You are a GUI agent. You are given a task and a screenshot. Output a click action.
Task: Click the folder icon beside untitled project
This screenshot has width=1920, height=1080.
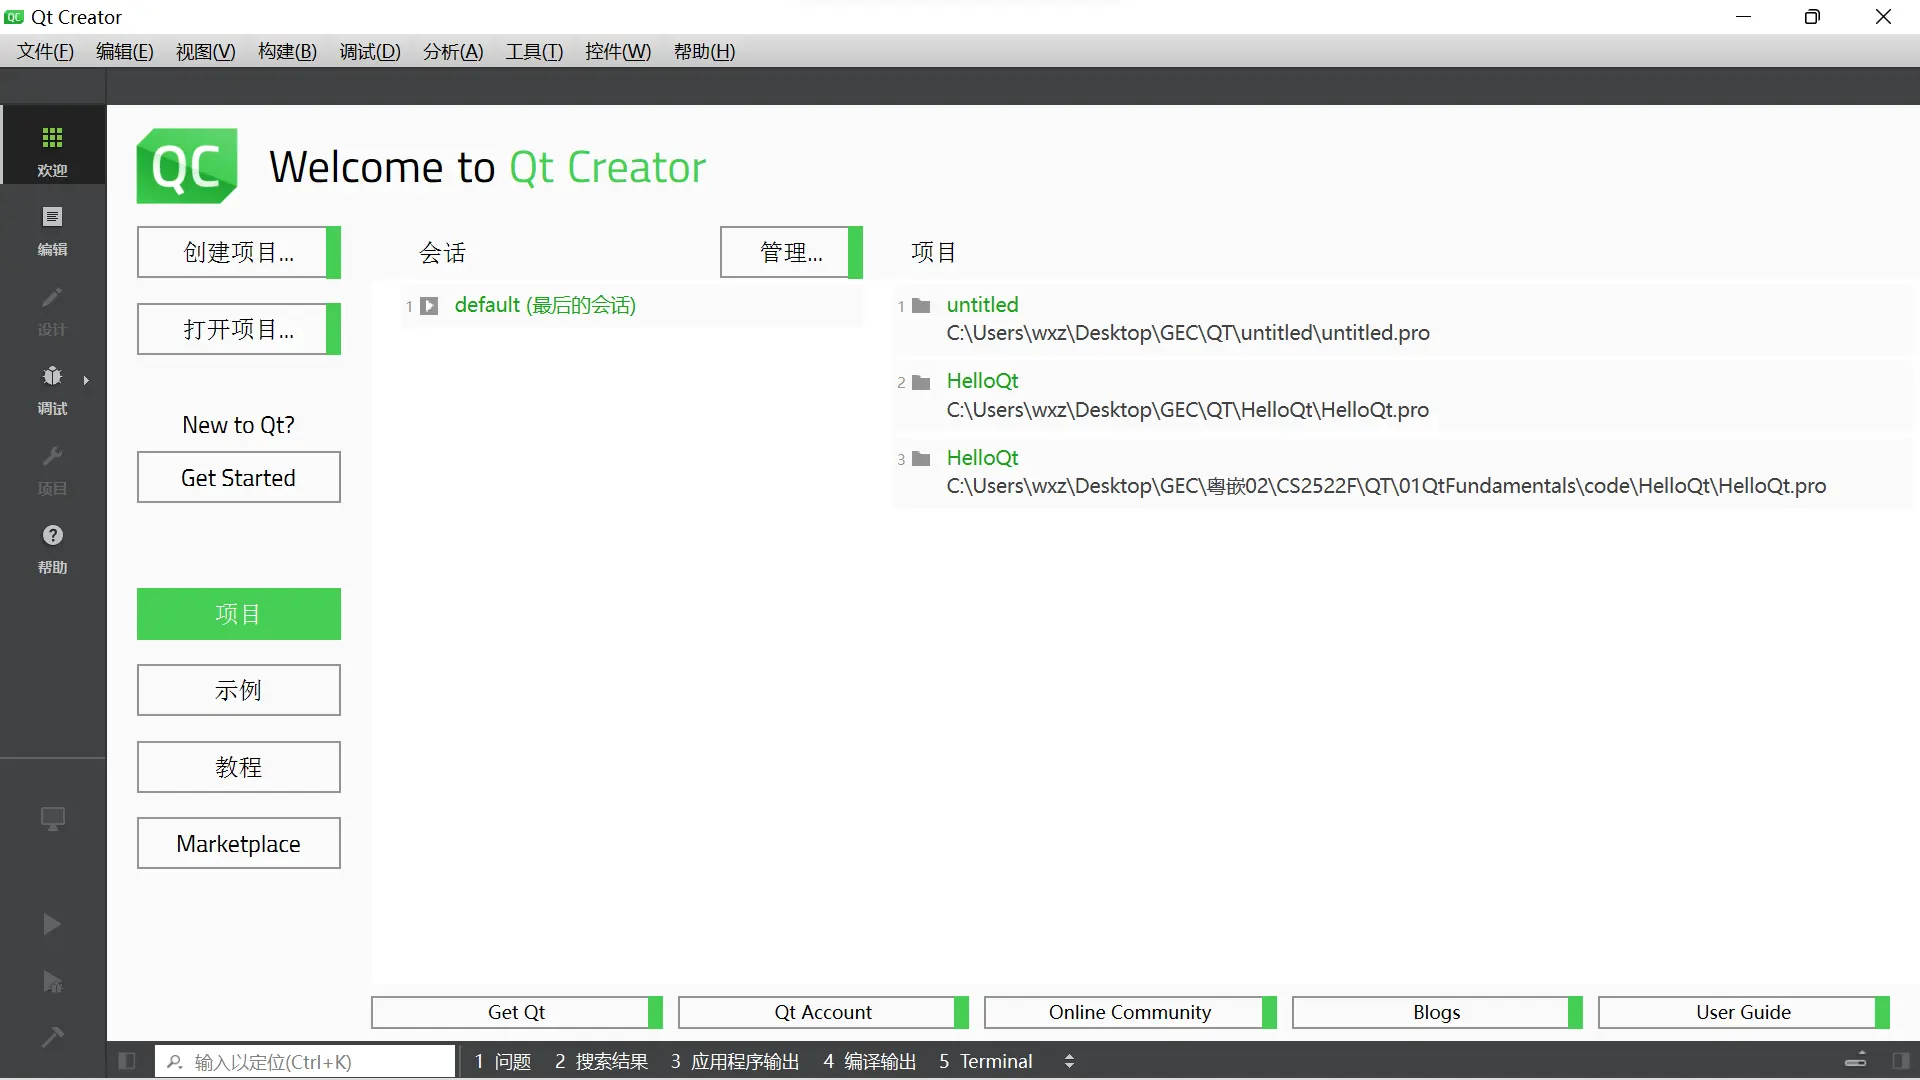tap(921, 306)
